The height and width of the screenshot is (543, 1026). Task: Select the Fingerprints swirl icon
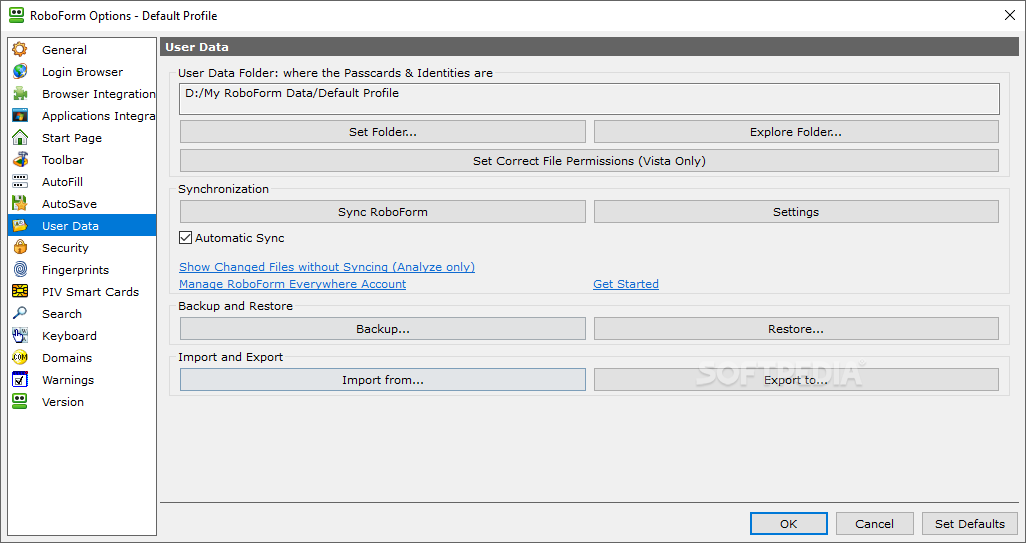[x=20, y=270]
